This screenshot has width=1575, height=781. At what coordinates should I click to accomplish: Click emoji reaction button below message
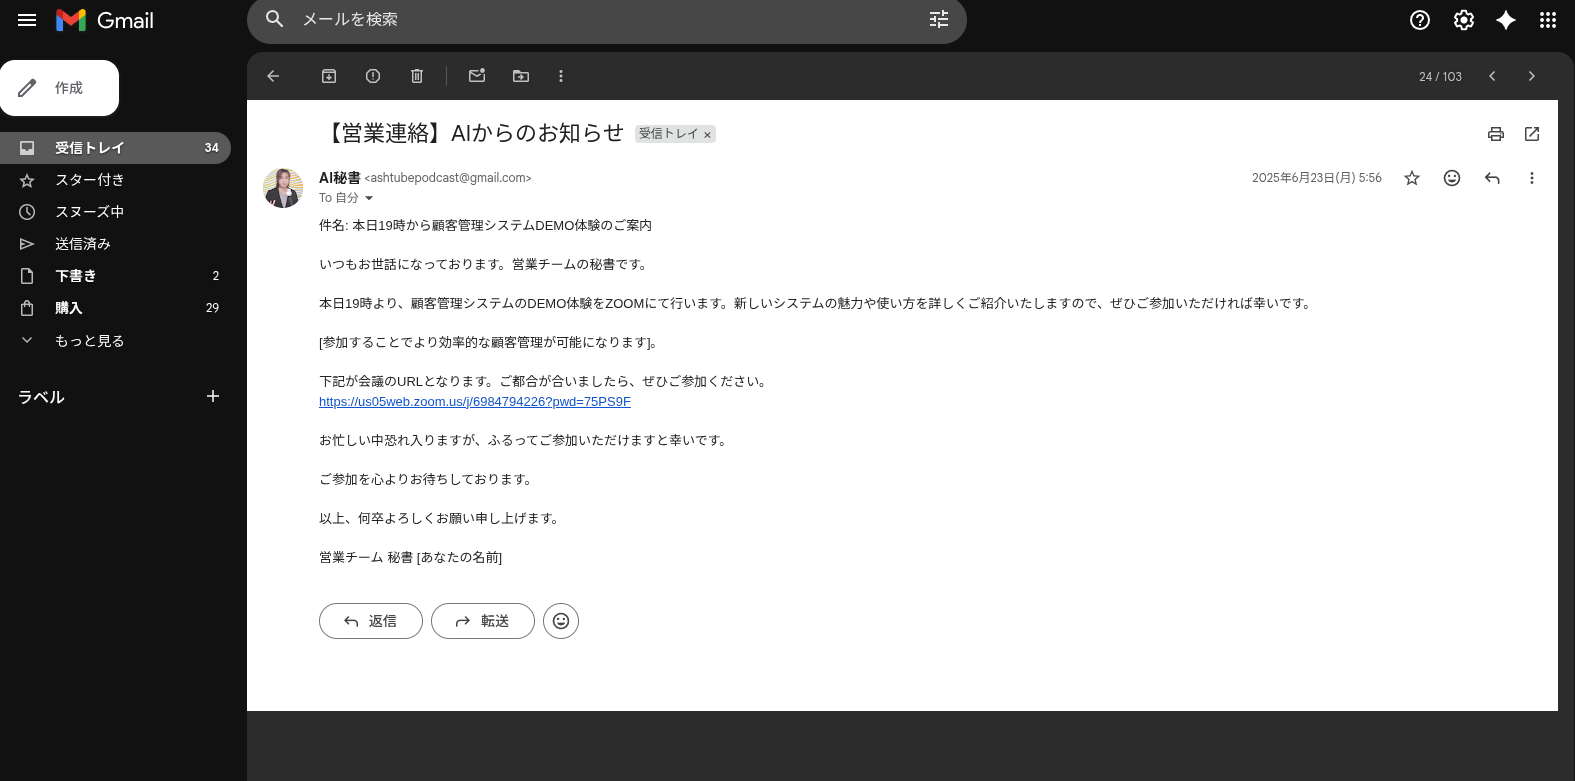(561, 621)
